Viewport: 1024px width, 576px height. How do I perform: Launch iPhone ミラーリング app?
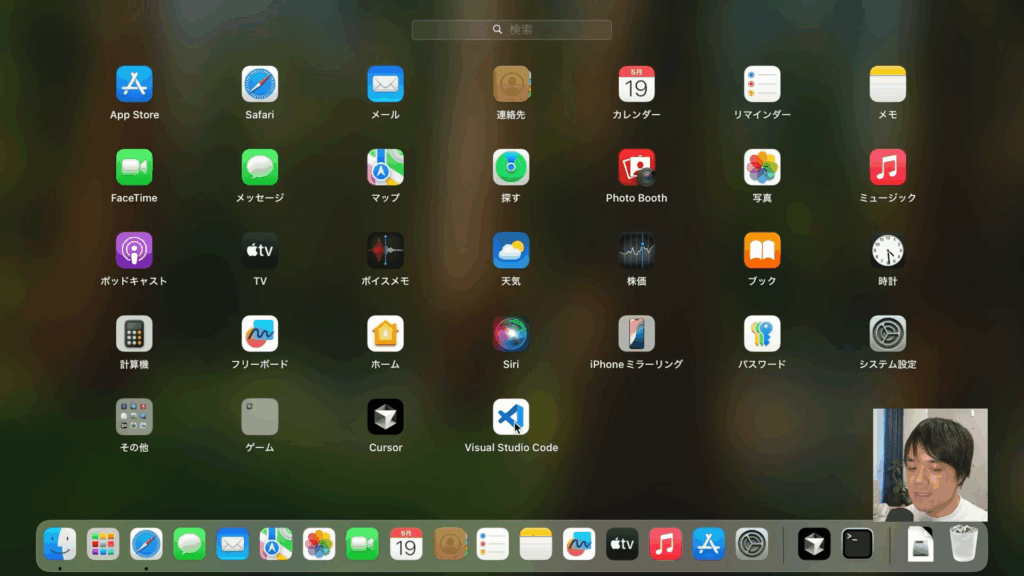point(636,334)
